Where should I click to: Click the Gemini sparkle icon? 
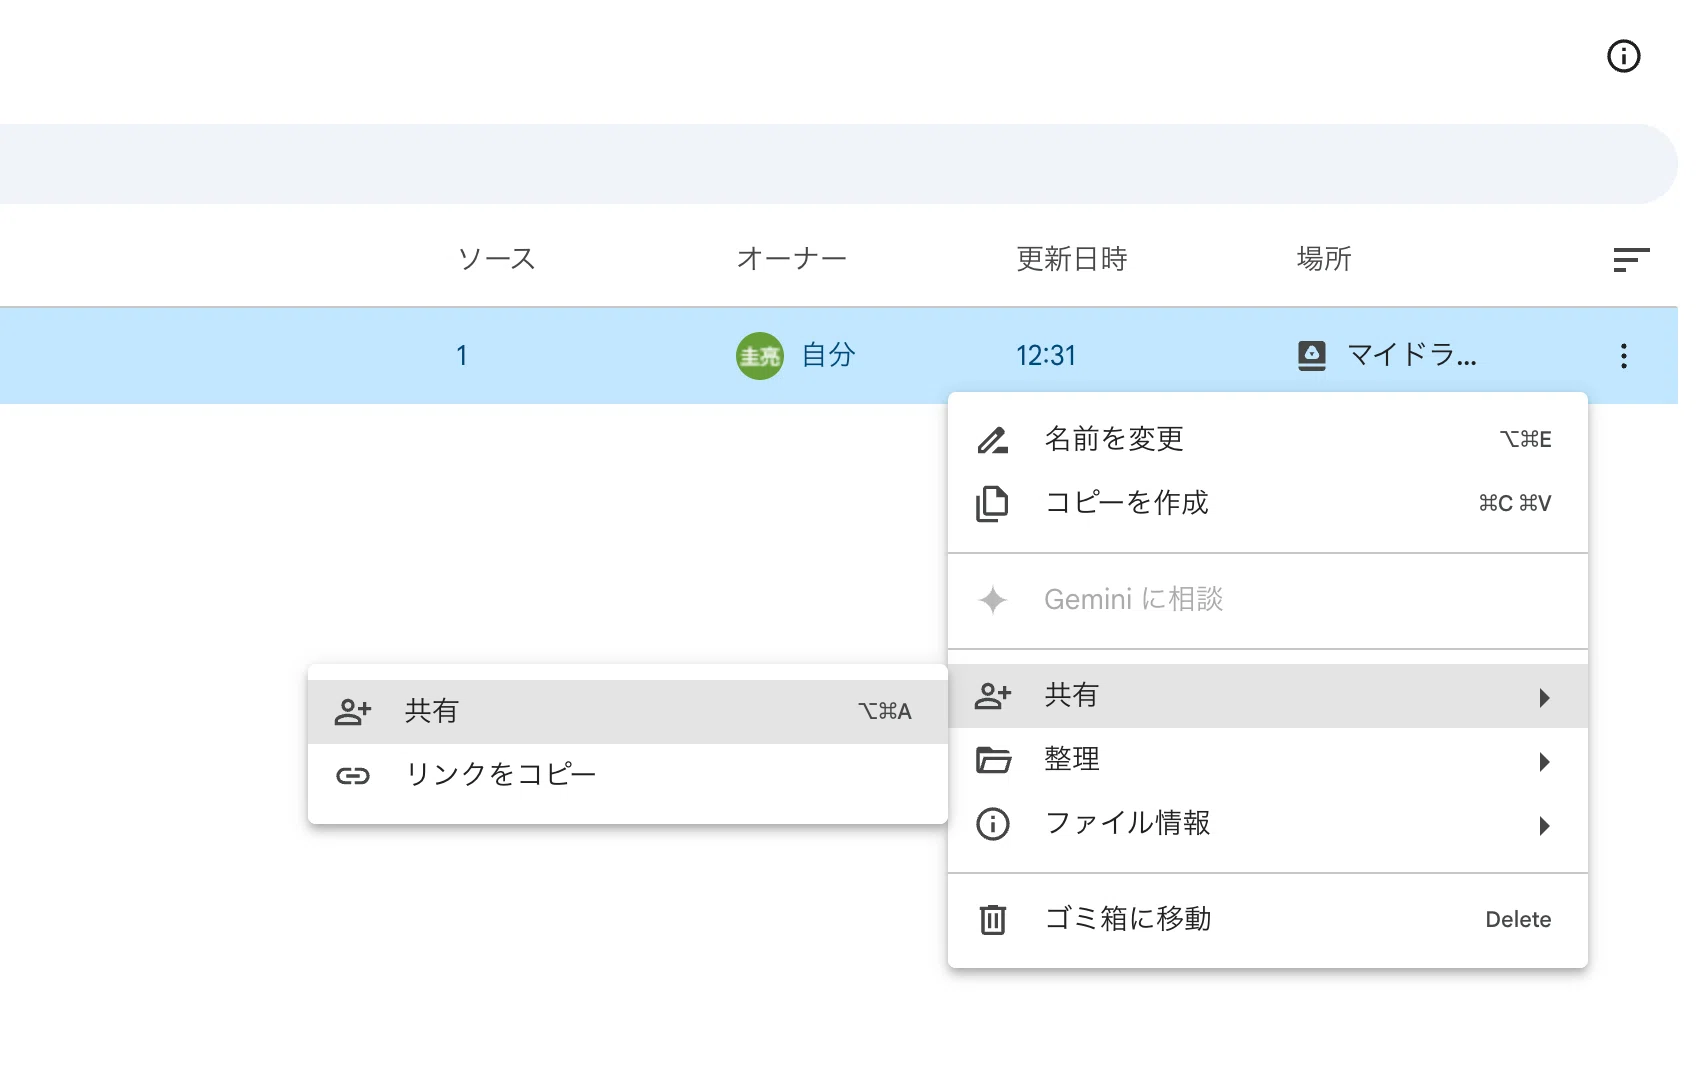point(992,600)
